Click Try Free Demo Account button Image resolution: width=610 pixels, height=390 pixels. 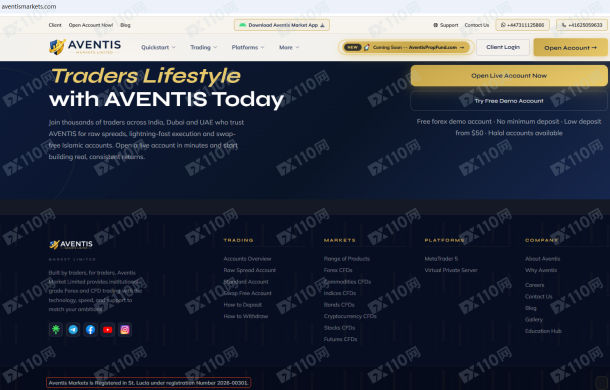pyautogui.click(x=509, y=101)
